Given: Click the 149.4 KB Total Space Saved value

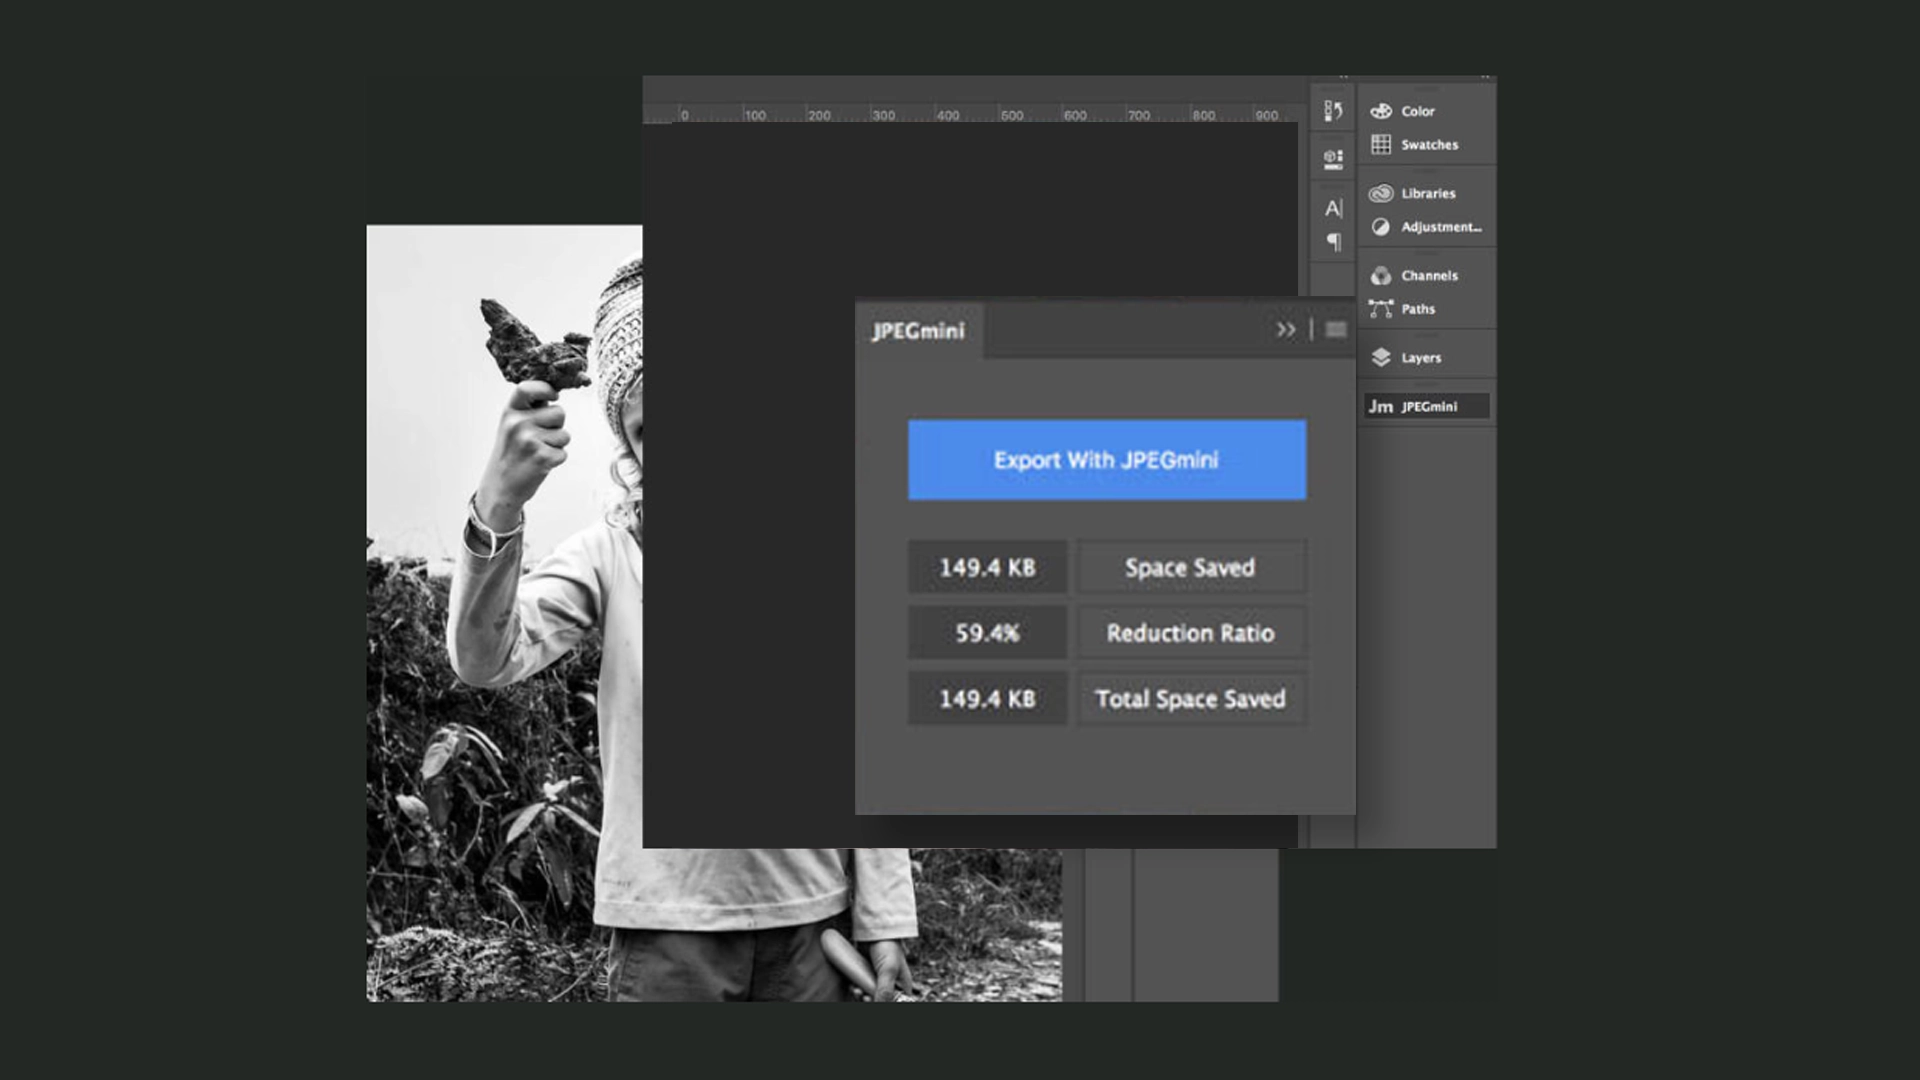Looking at the screenshot, I should [x=987, y=699].
